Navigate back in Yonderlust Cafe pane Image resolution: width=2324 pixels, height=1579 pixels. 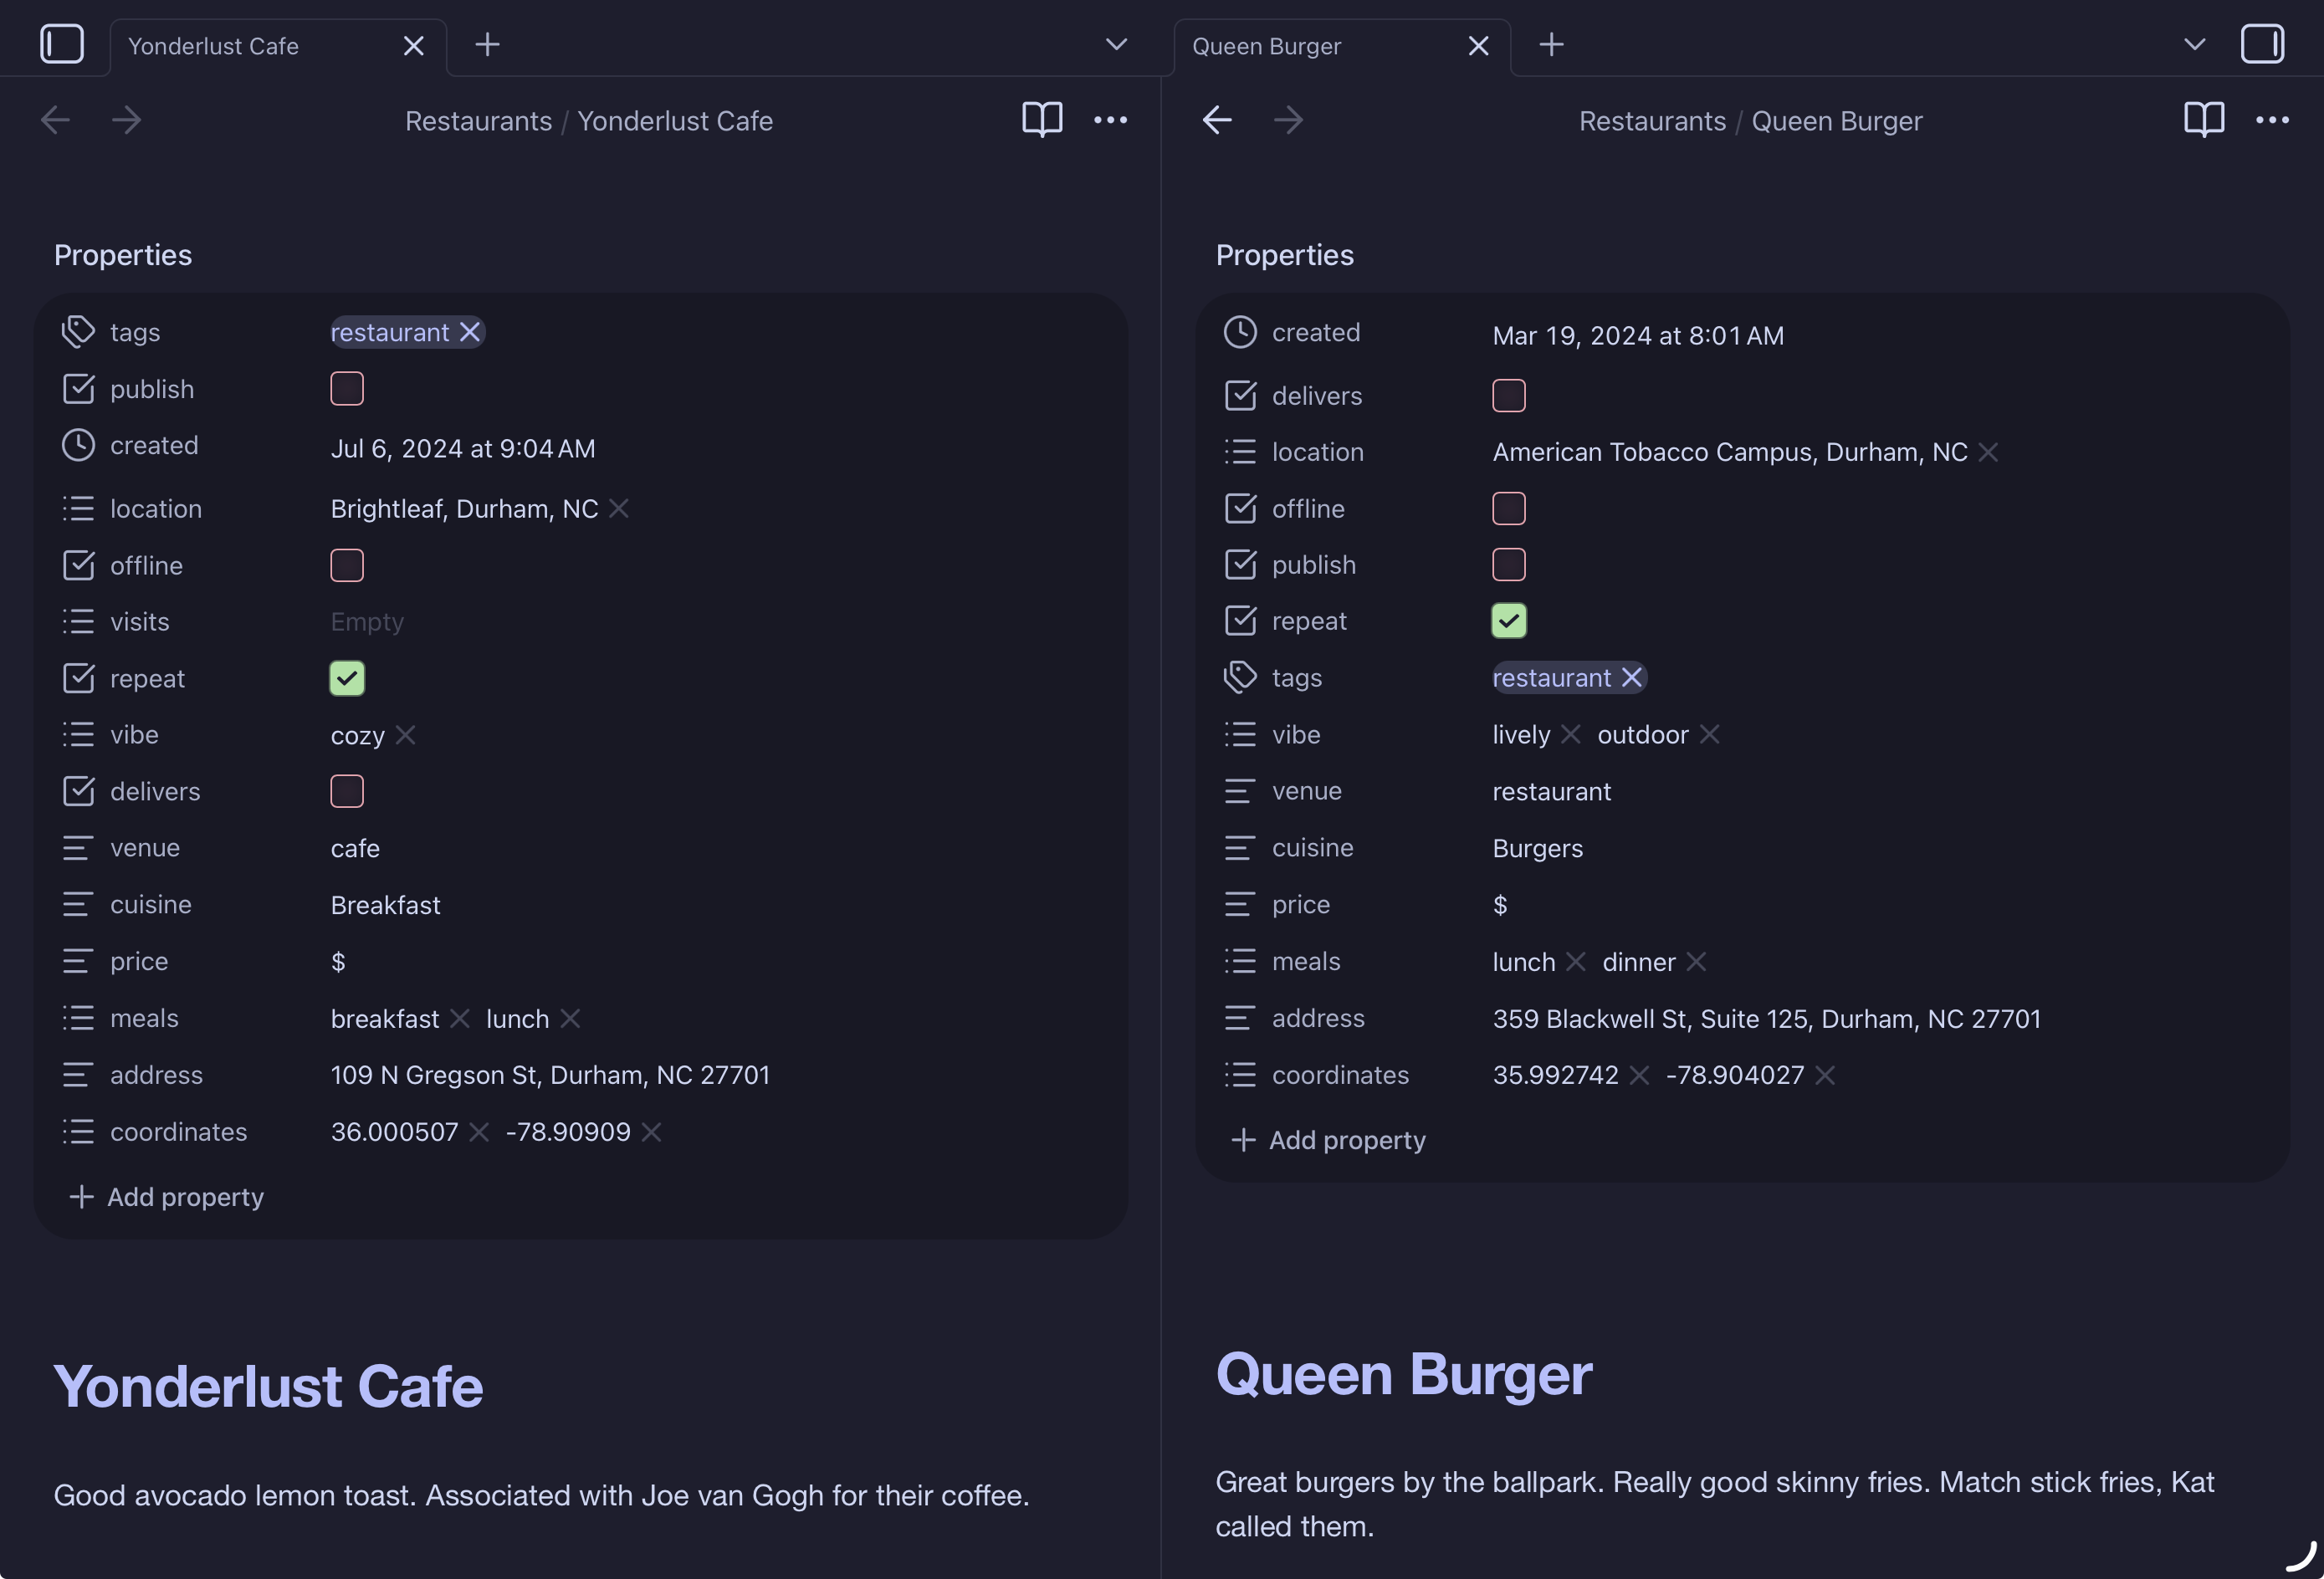click(55, 120)
